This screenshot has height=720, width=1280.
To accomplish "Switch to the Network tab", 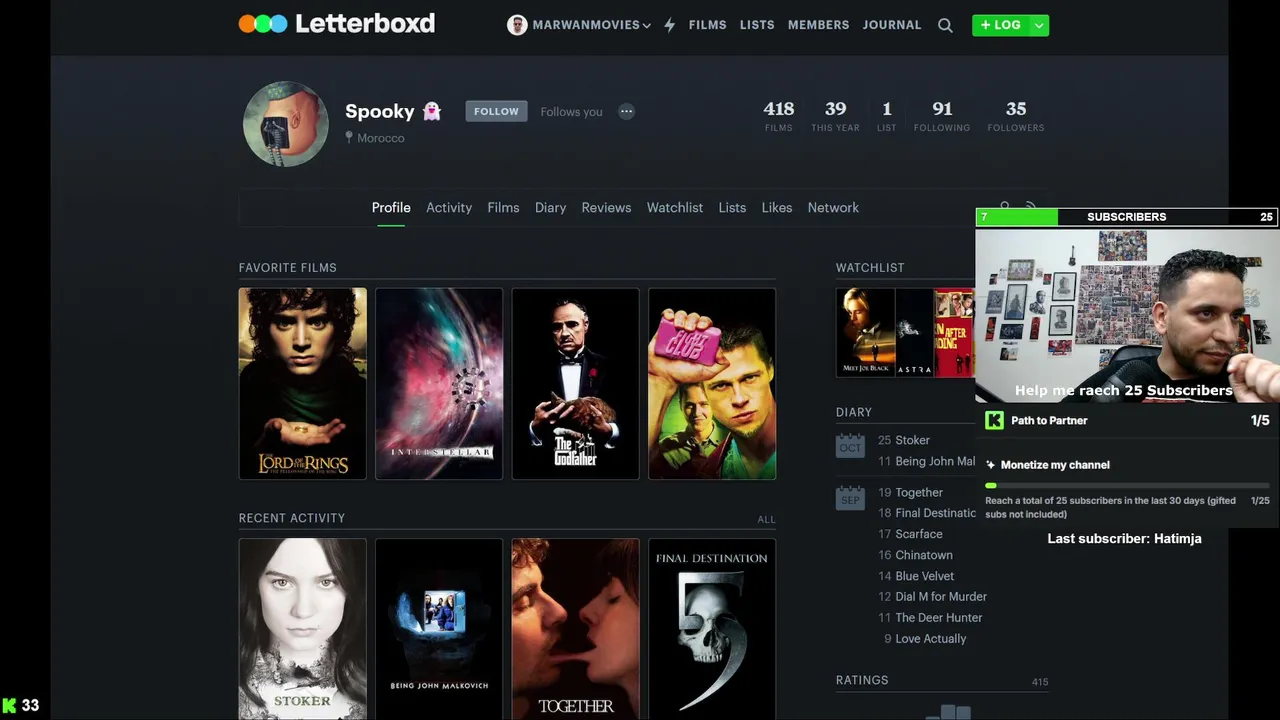I will click(833, 208).
